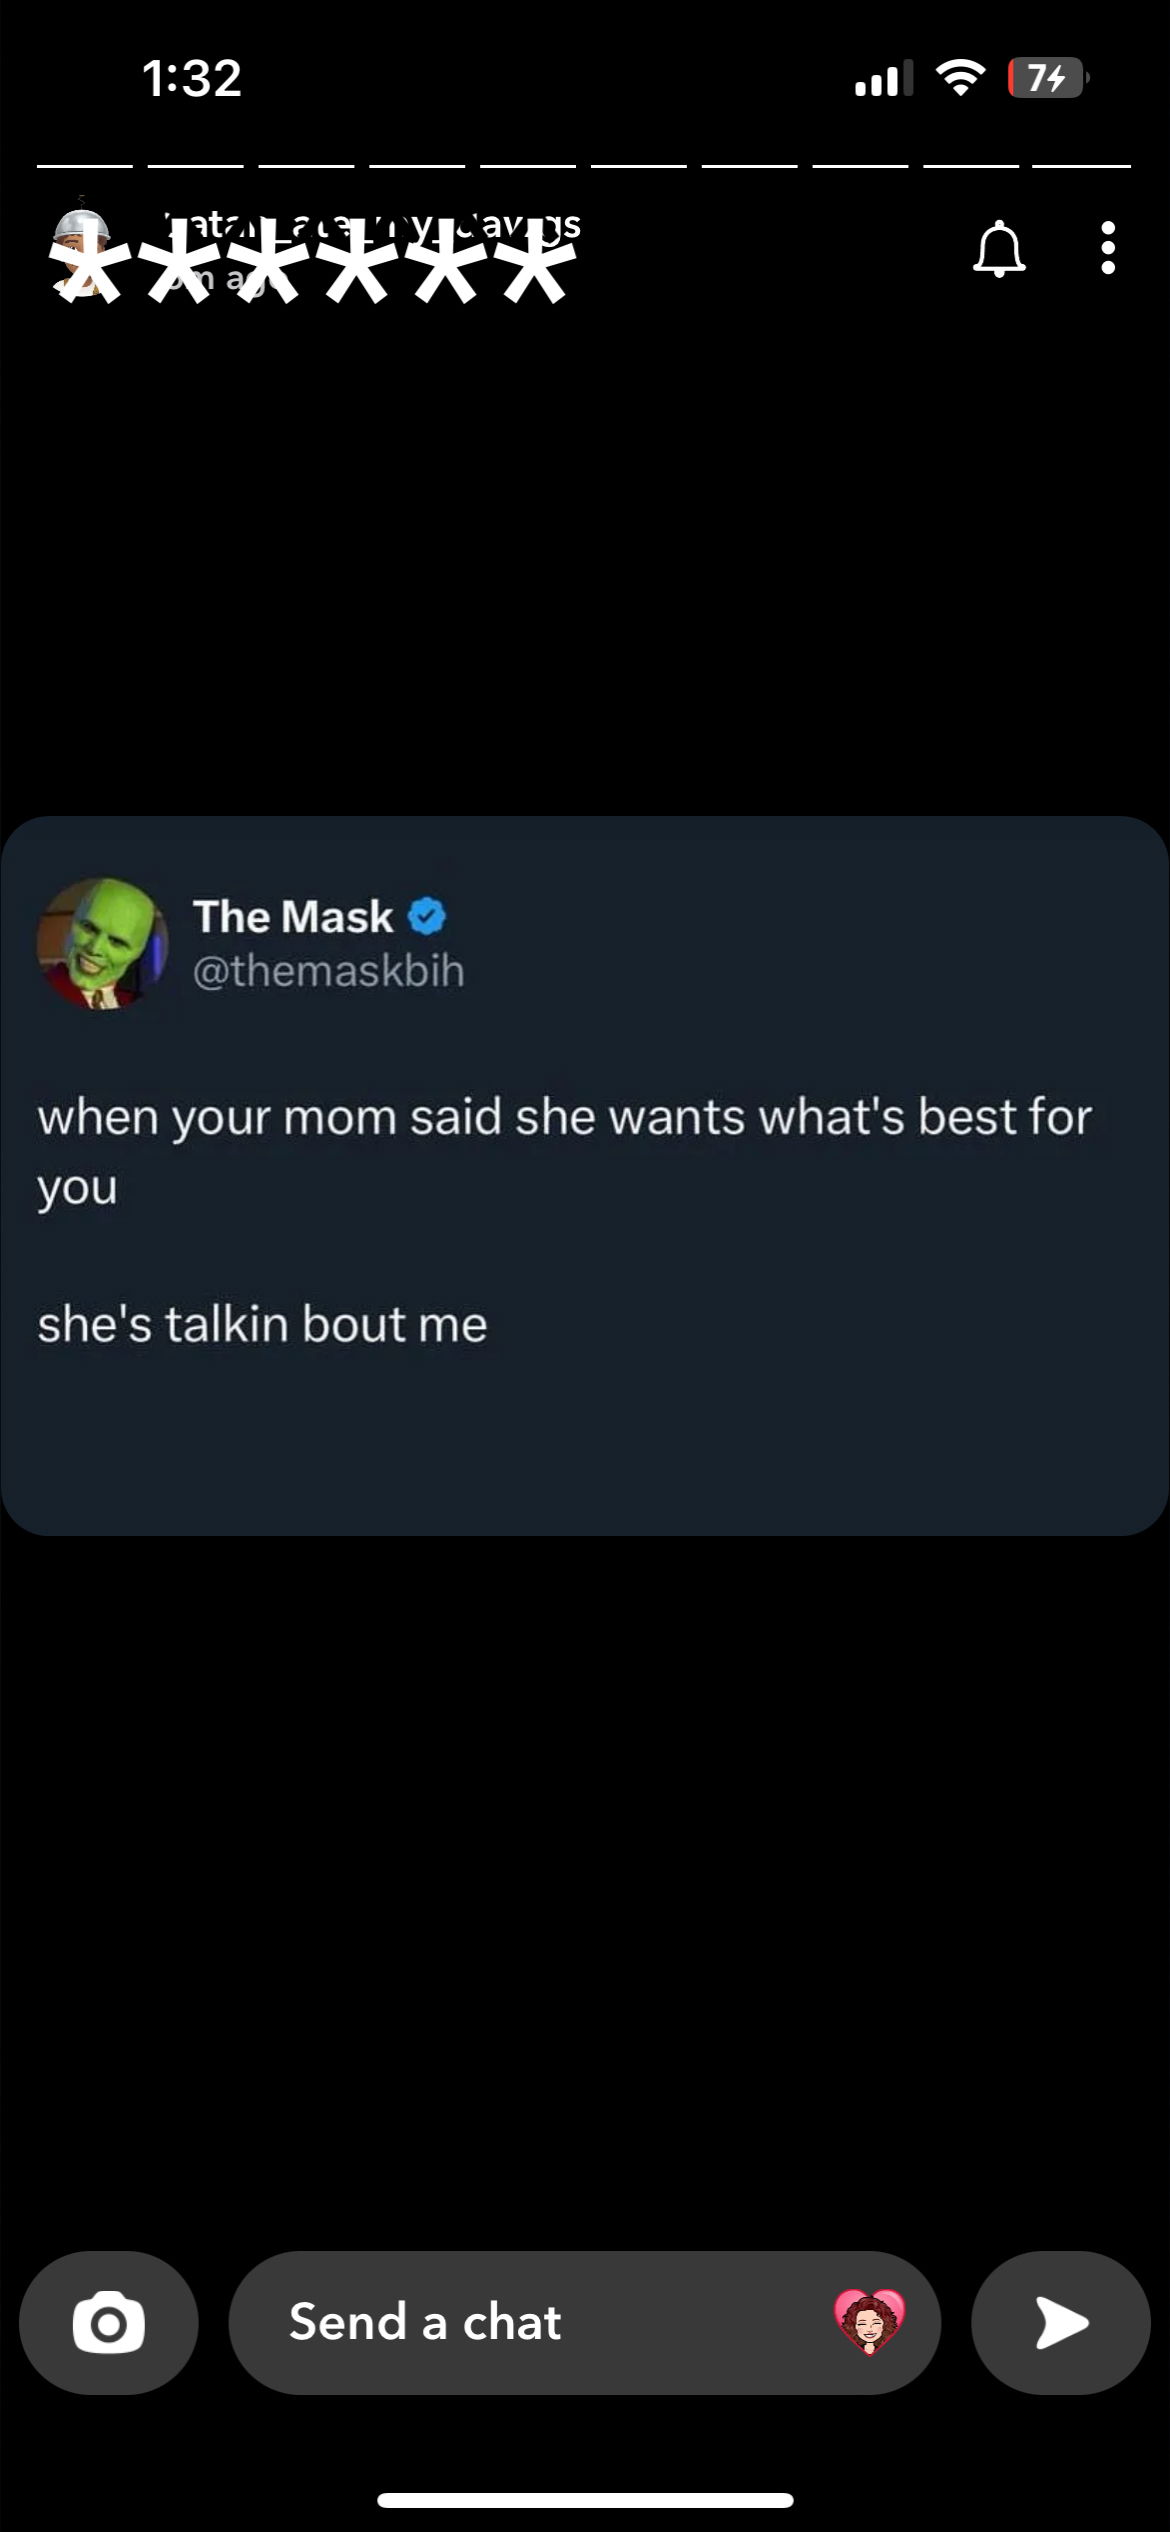Viewport: 1170px width, 2532px height.
Task: Open the camera to reply with snap
Action: coord(109,2322)
